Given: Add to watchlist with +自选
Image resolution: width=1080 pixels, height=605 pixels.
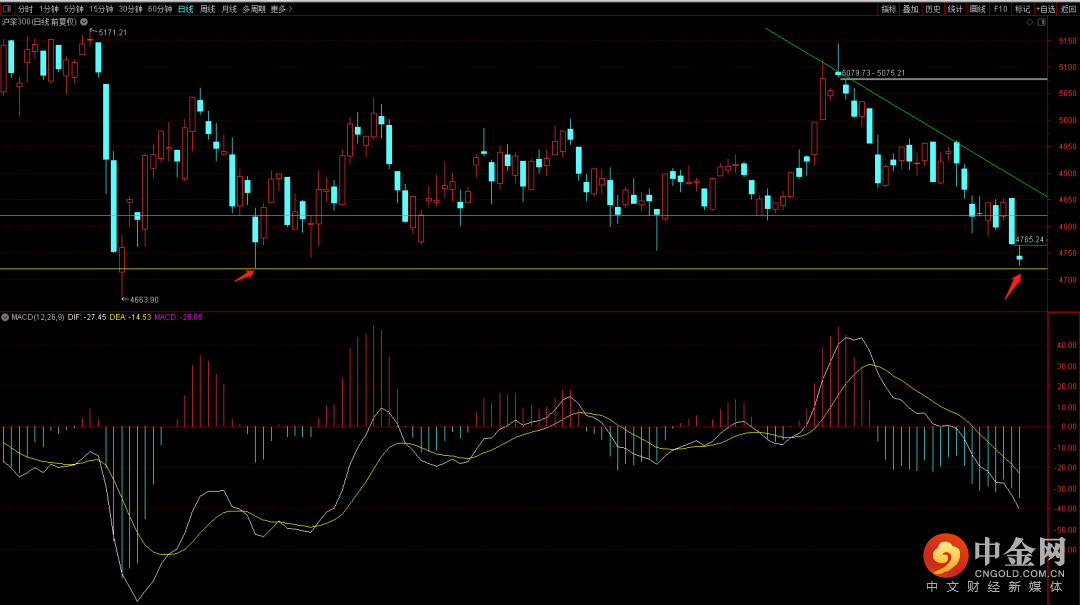Looking at the screenshot, I should (1045, 9).
